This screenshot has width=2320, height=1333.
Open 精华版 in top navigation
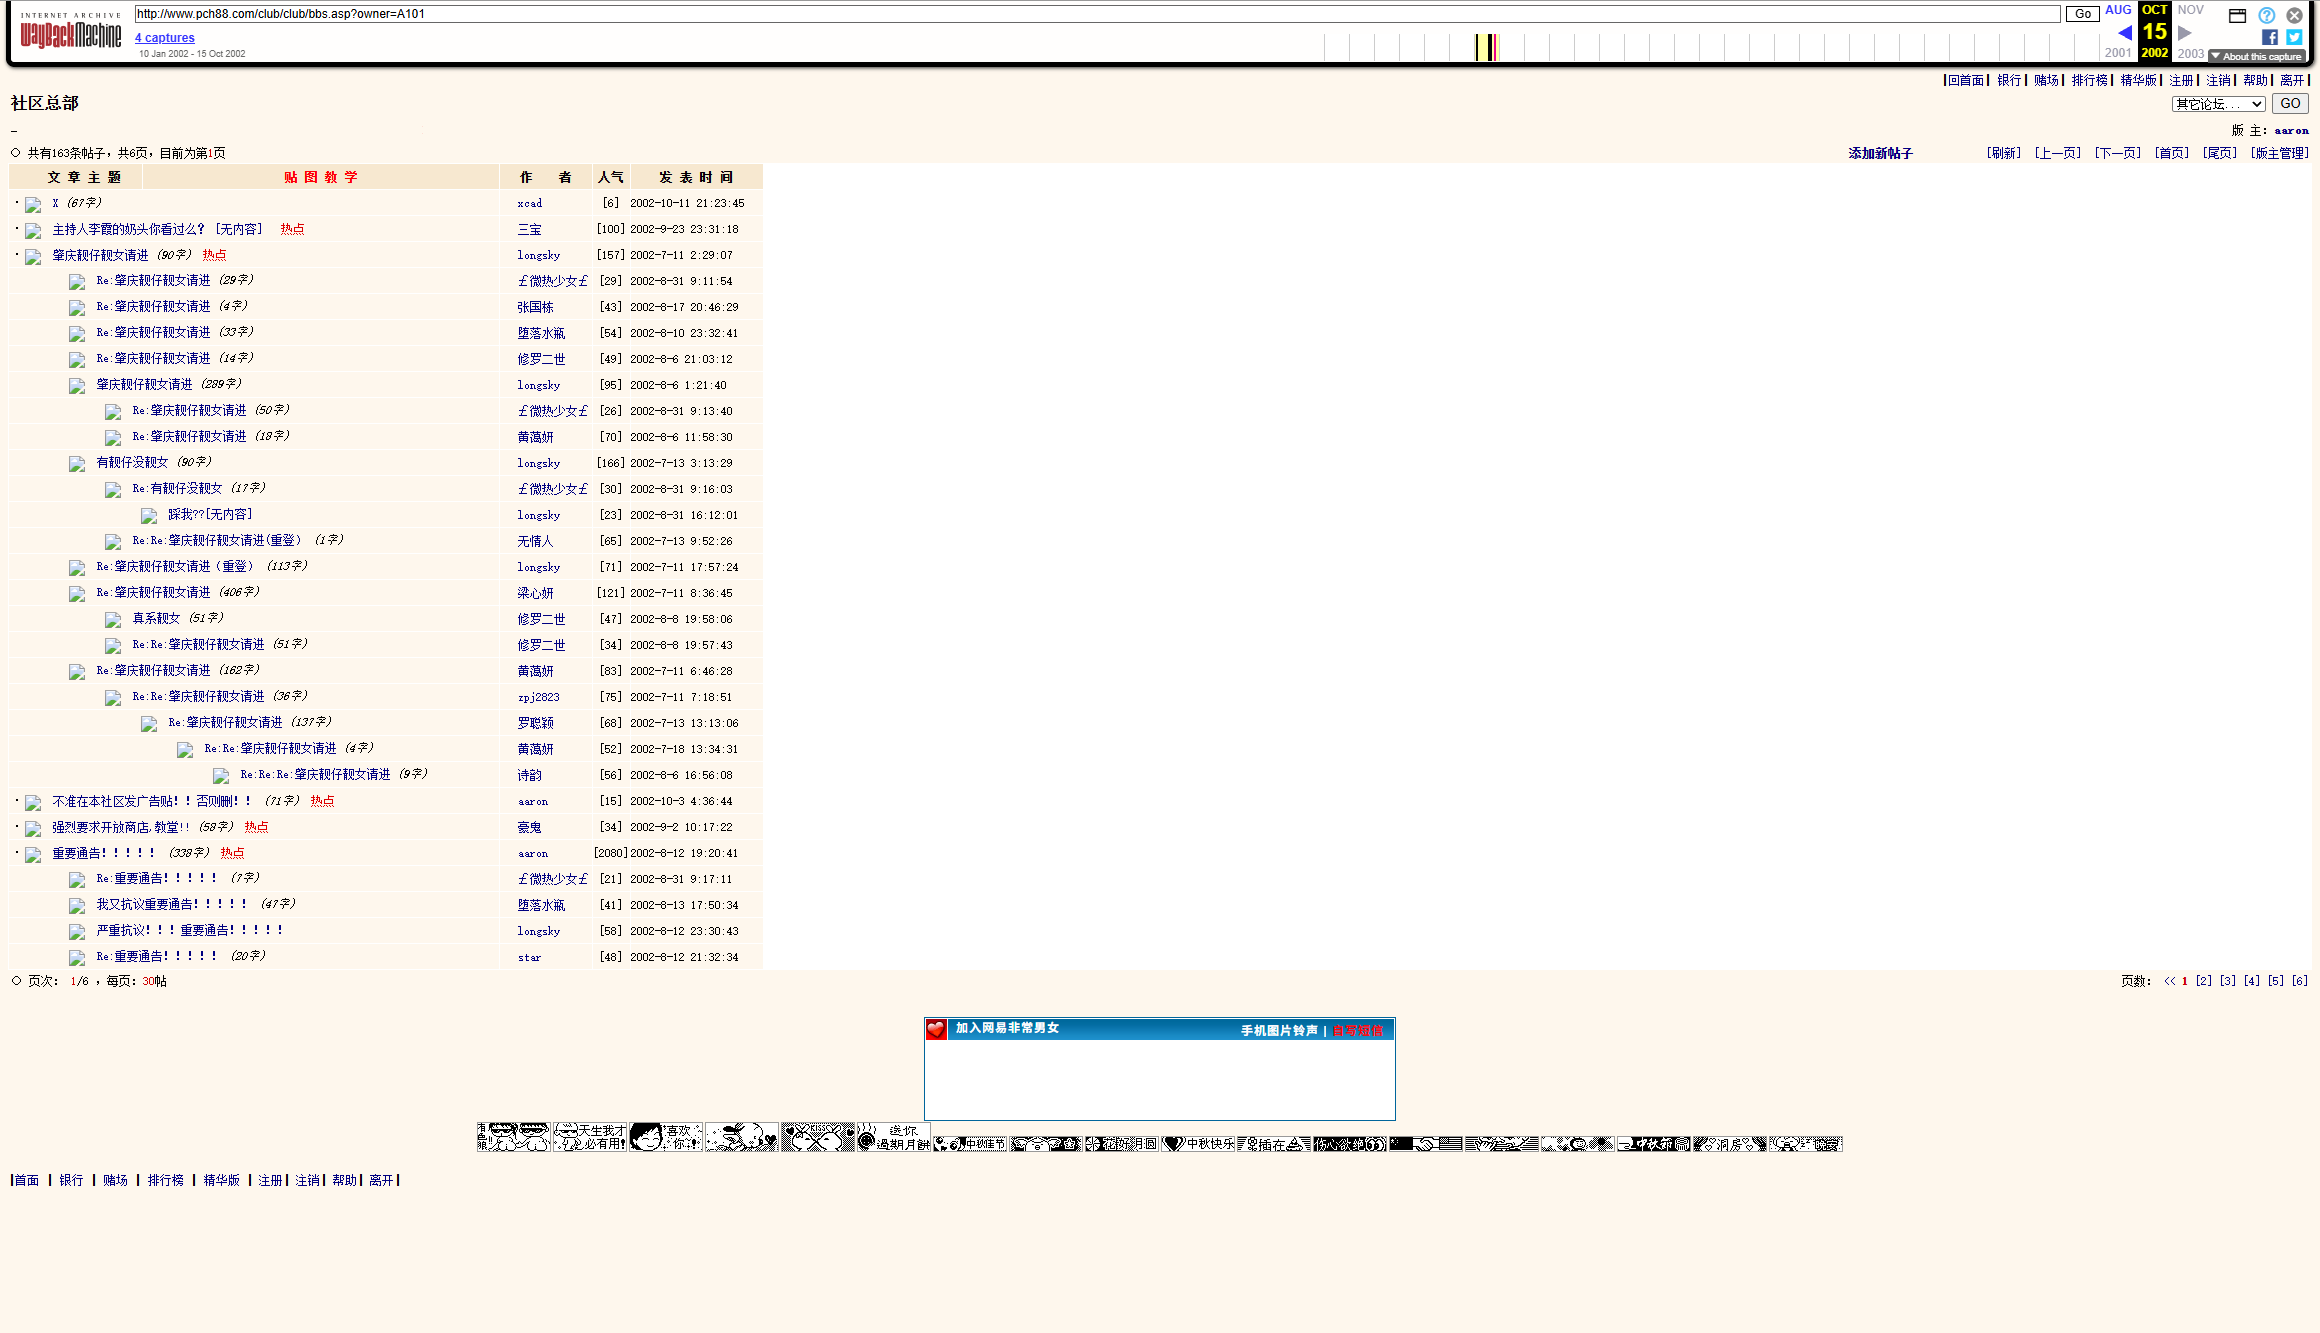tap(2139, 80)
